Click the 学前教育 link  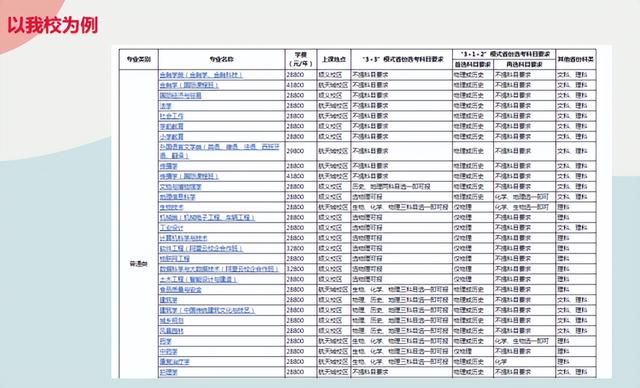tap(171, 126)
